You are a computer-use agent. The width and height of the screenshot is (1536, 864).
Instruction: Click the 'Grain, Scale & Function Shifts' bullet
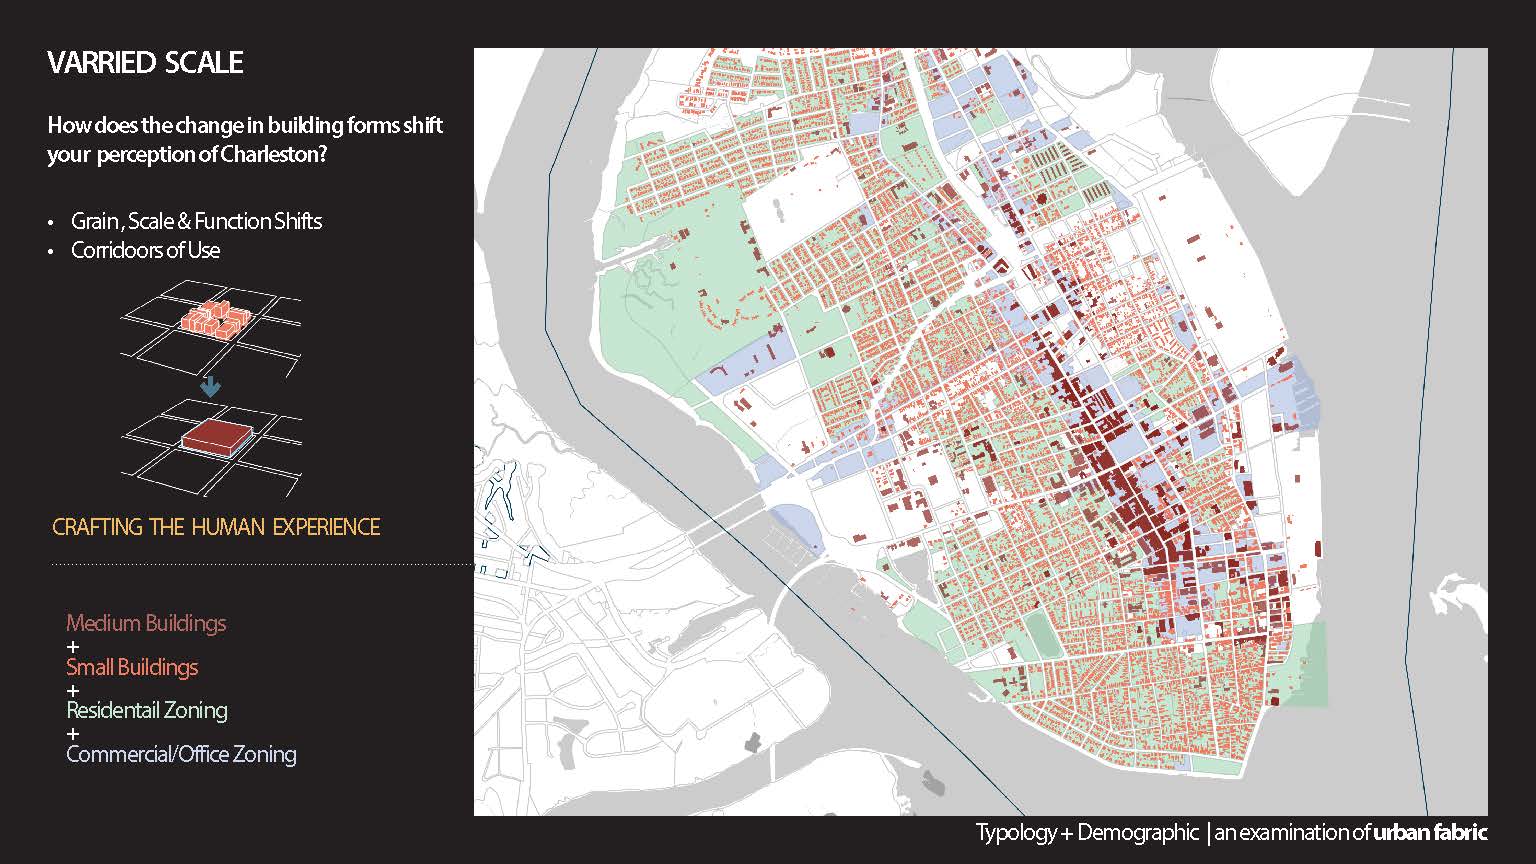(x=196, y=221)
